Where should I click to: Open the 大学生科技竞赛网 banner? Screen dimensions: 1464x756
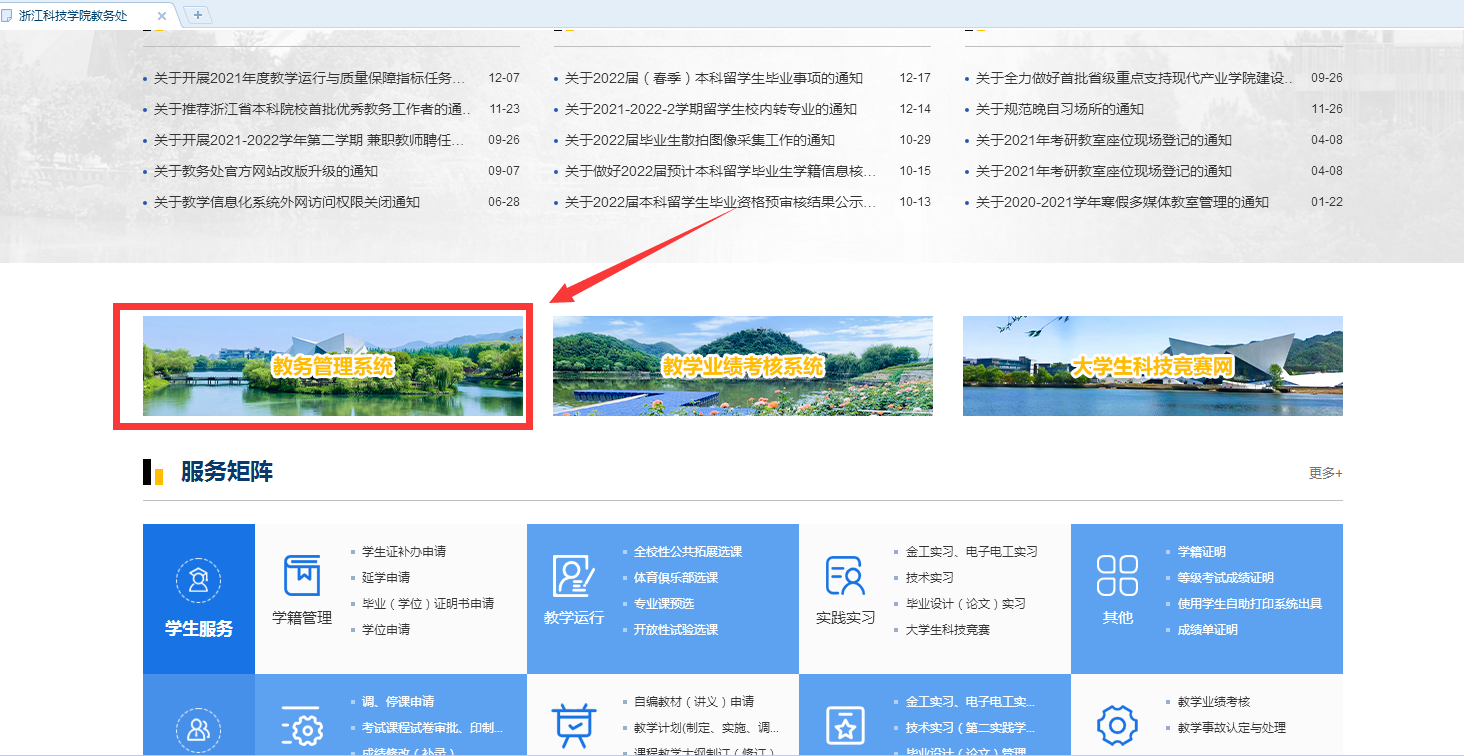(x=1152, y=366)
